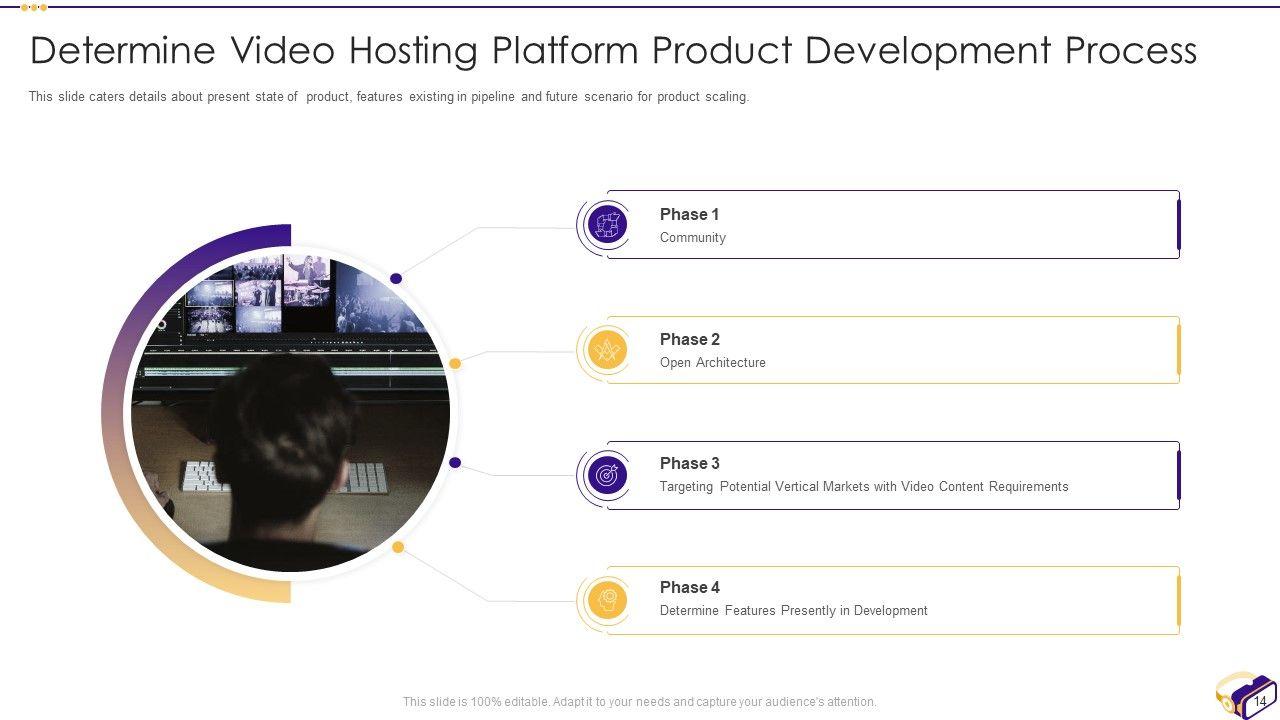Screen dimensions: 1280x720
Task: Click the Phase 1 heading text
Action: tap(689, 214)
